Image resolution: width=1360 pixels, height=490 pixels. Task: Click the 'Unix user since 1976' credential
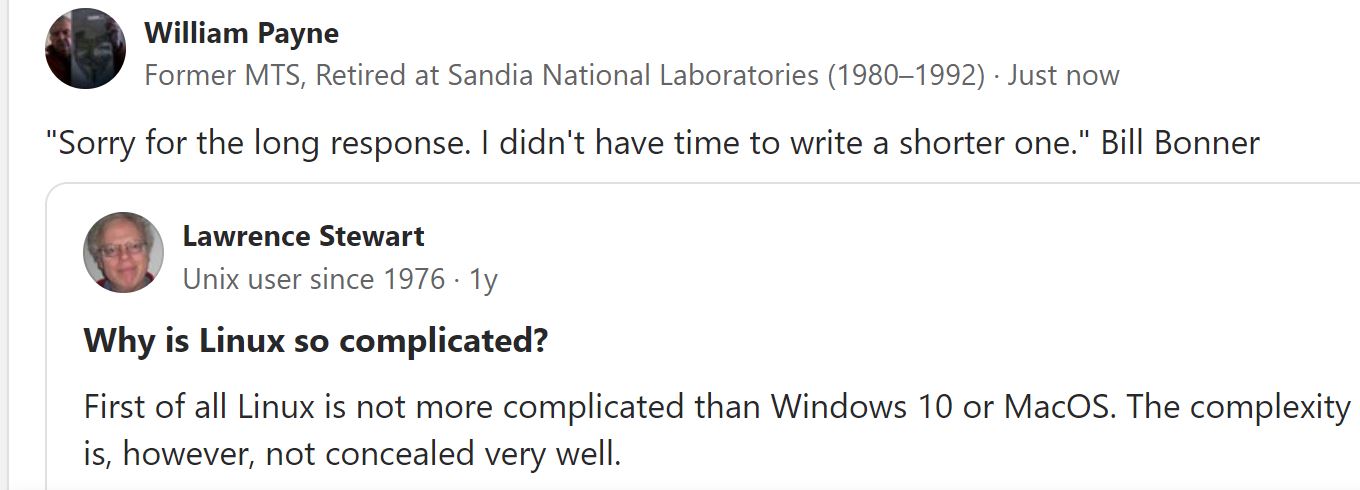(x=314, y=278)
